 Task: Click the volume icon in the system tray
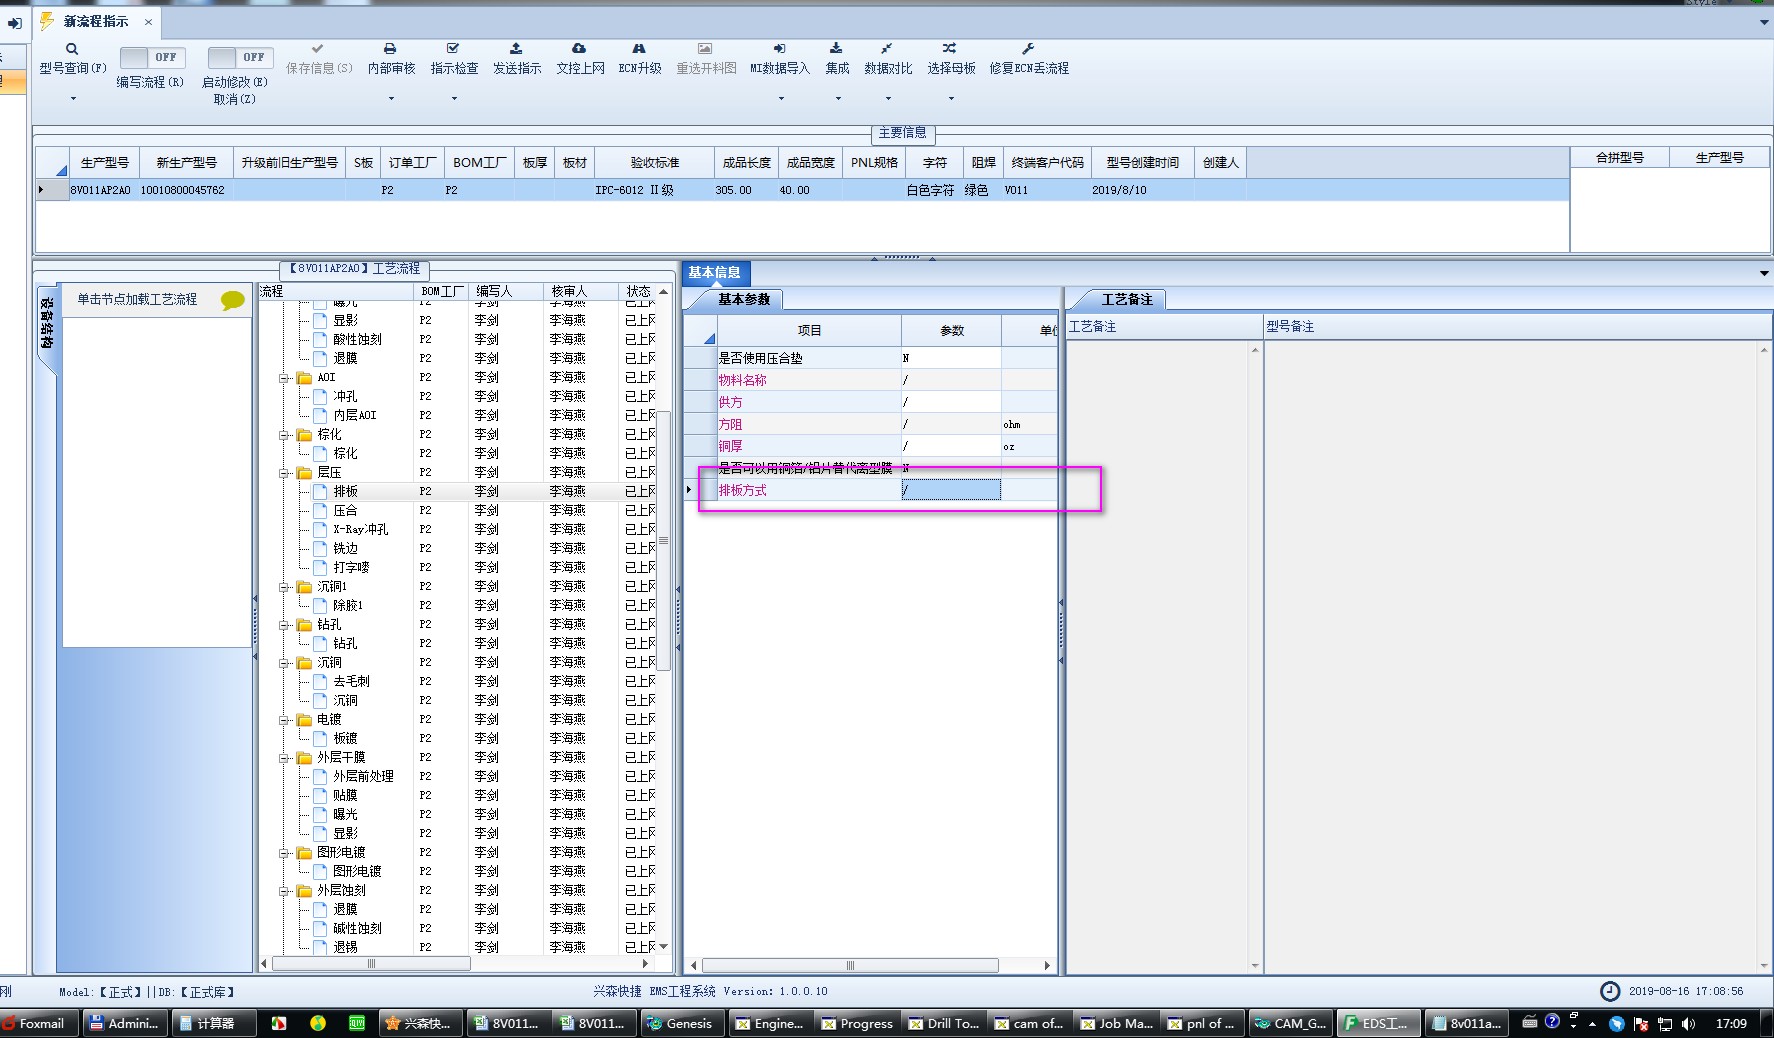coord(1689,1023)
